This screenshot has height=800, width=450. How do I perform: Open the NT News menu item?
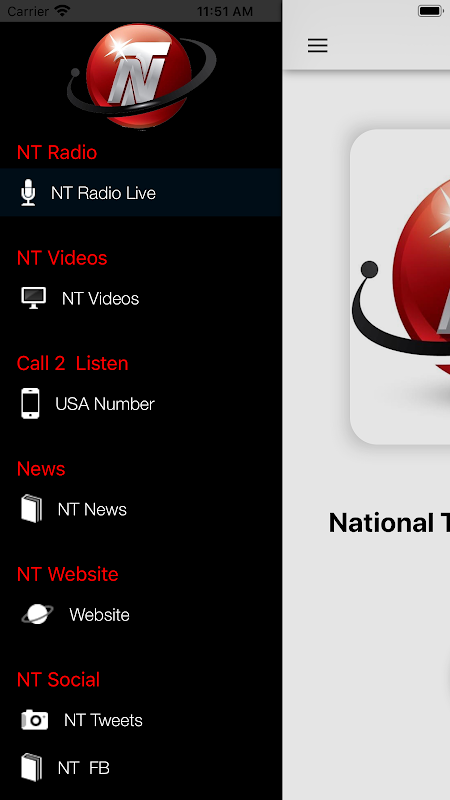pyautogui.click(x=92, y=509)
